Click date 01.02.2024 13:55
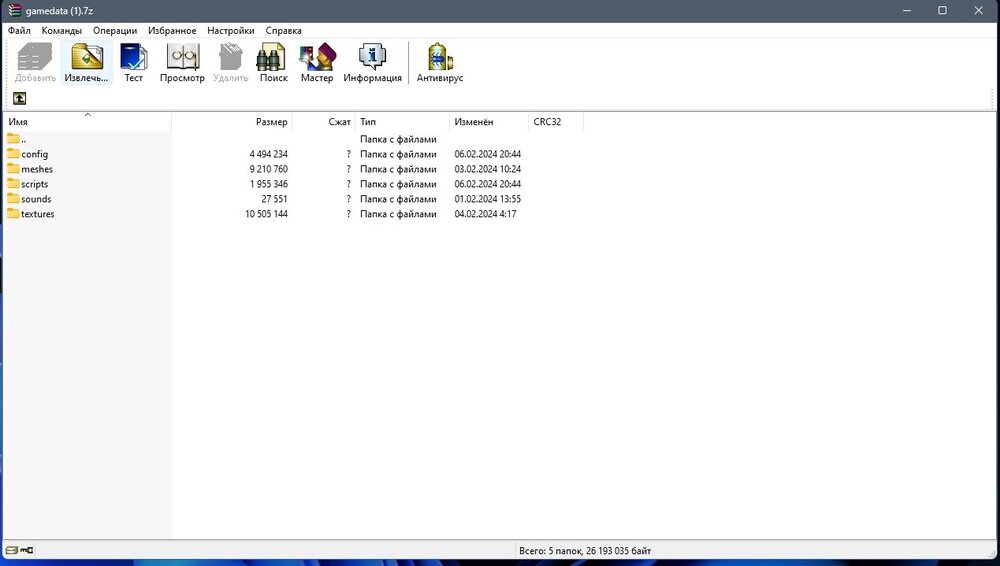Viewport: 1000px width, 566px height. 488,199
